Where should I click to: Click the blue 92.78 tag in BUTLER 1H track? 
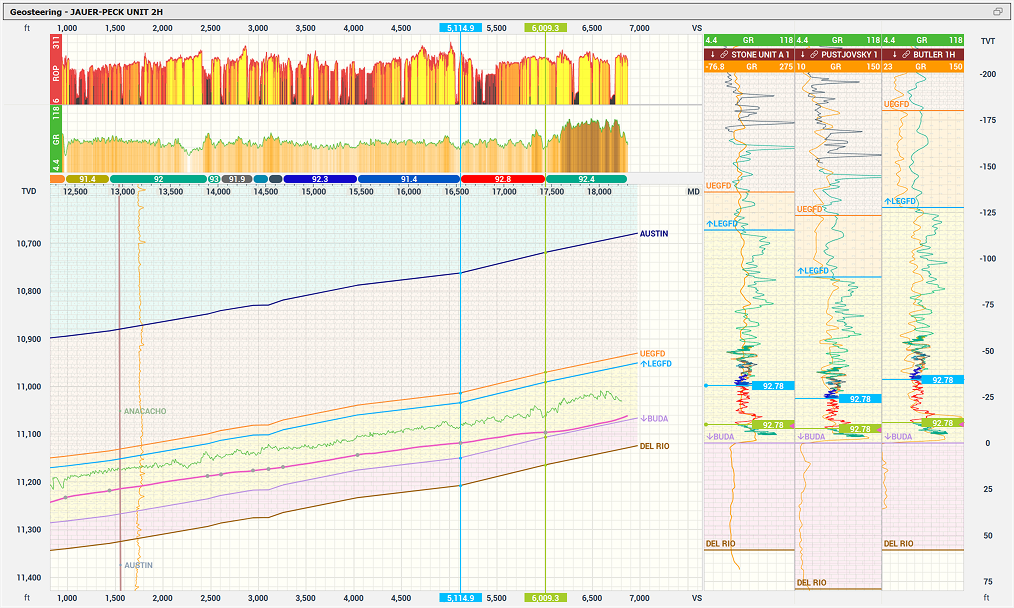942,380
